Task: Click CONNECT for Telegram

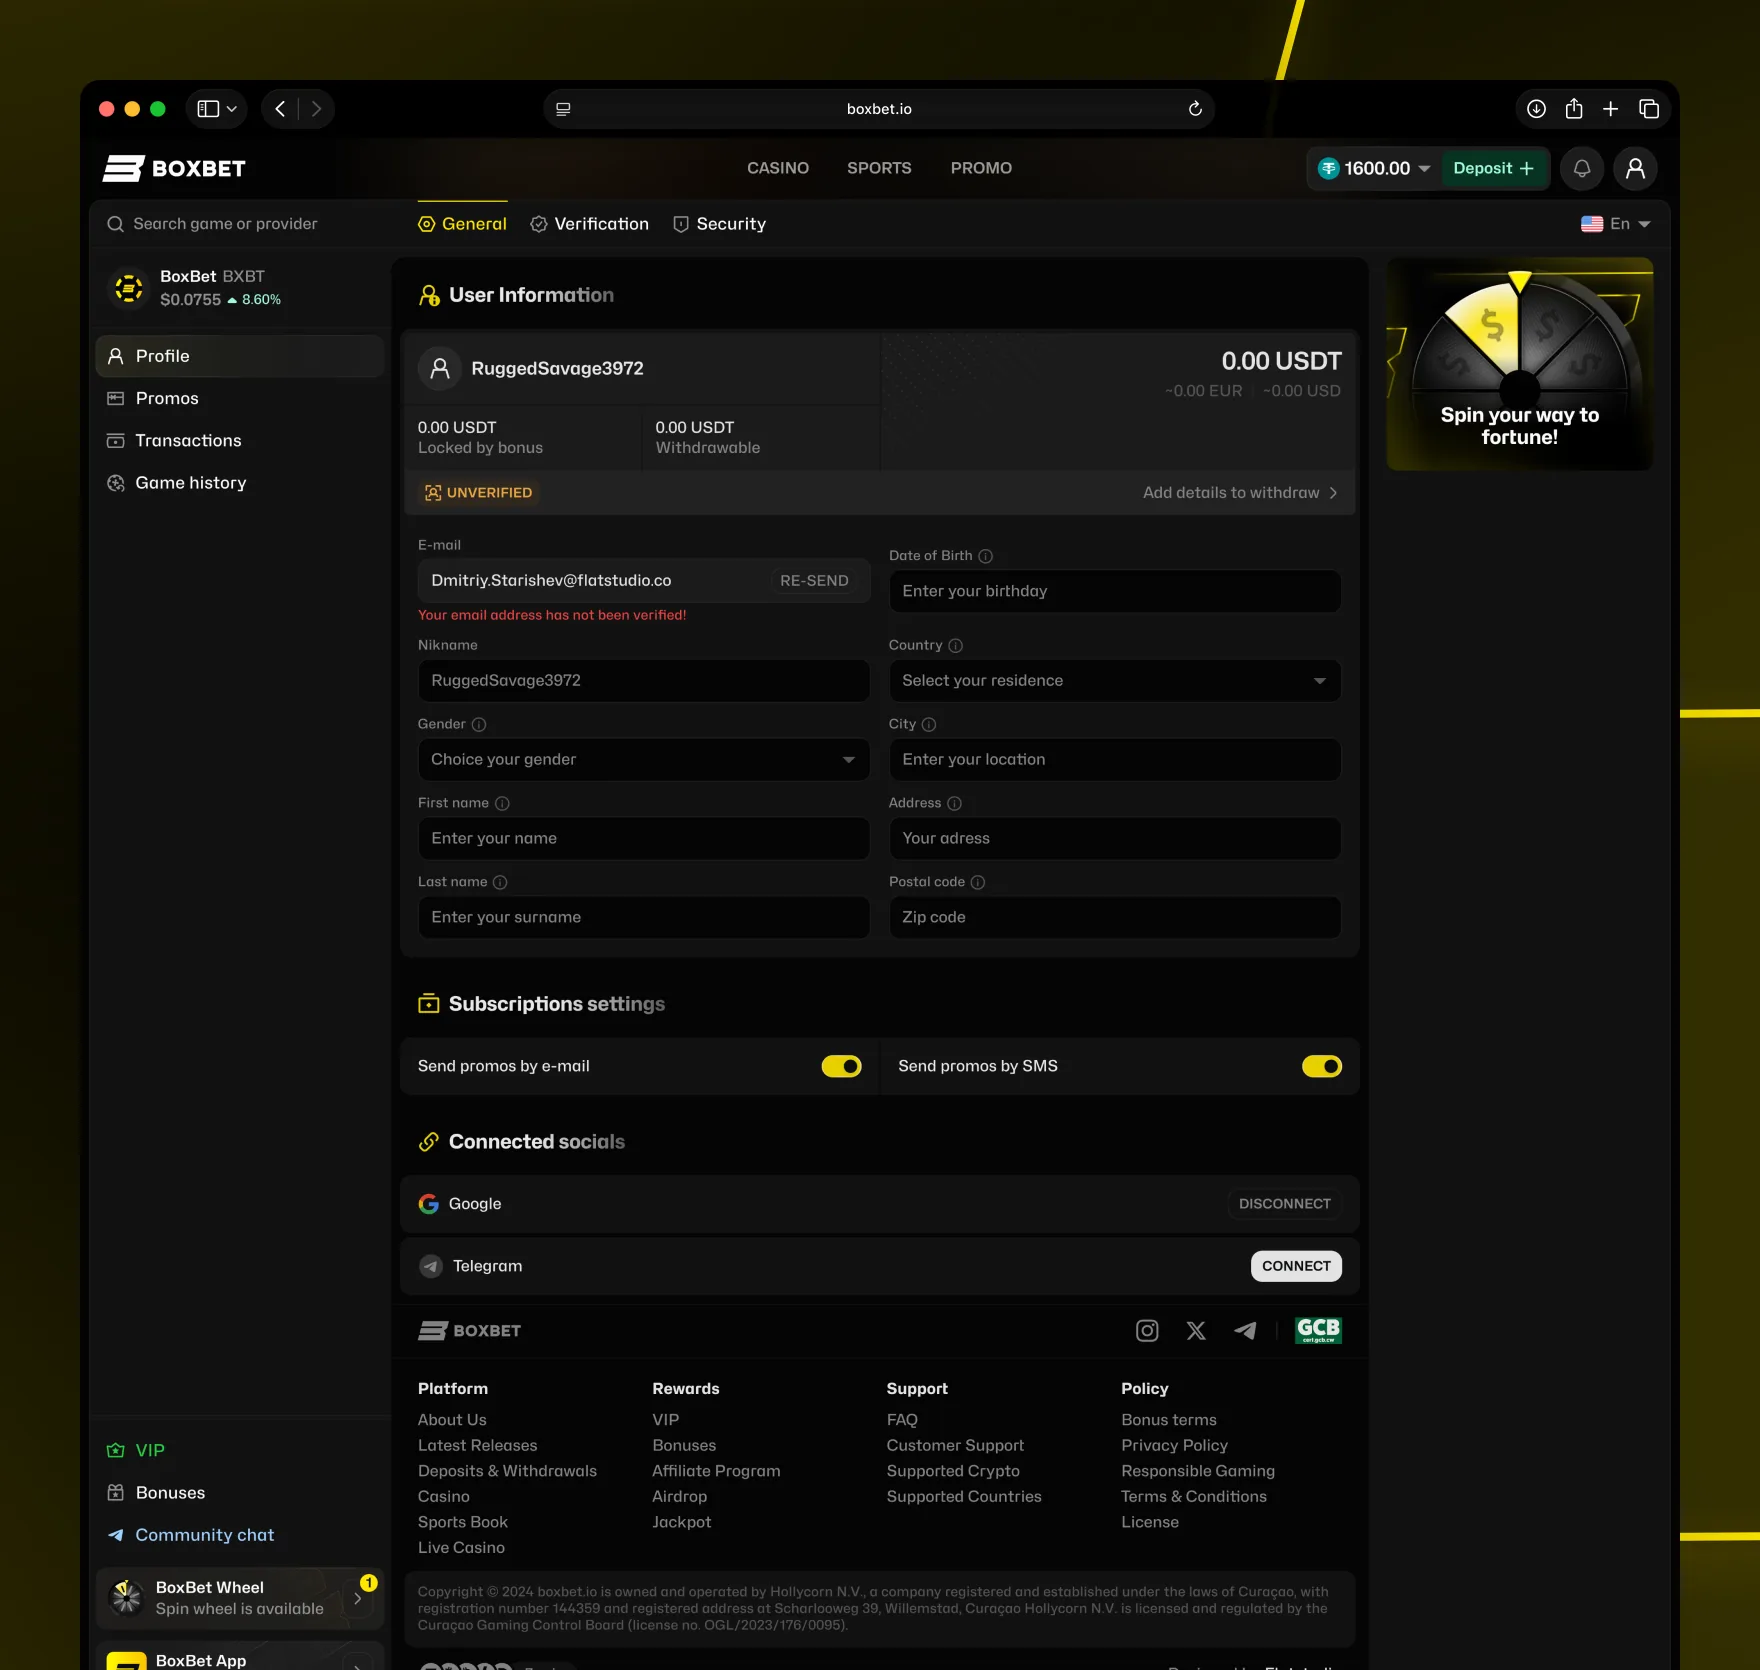Action: tap(1296, 1266)
